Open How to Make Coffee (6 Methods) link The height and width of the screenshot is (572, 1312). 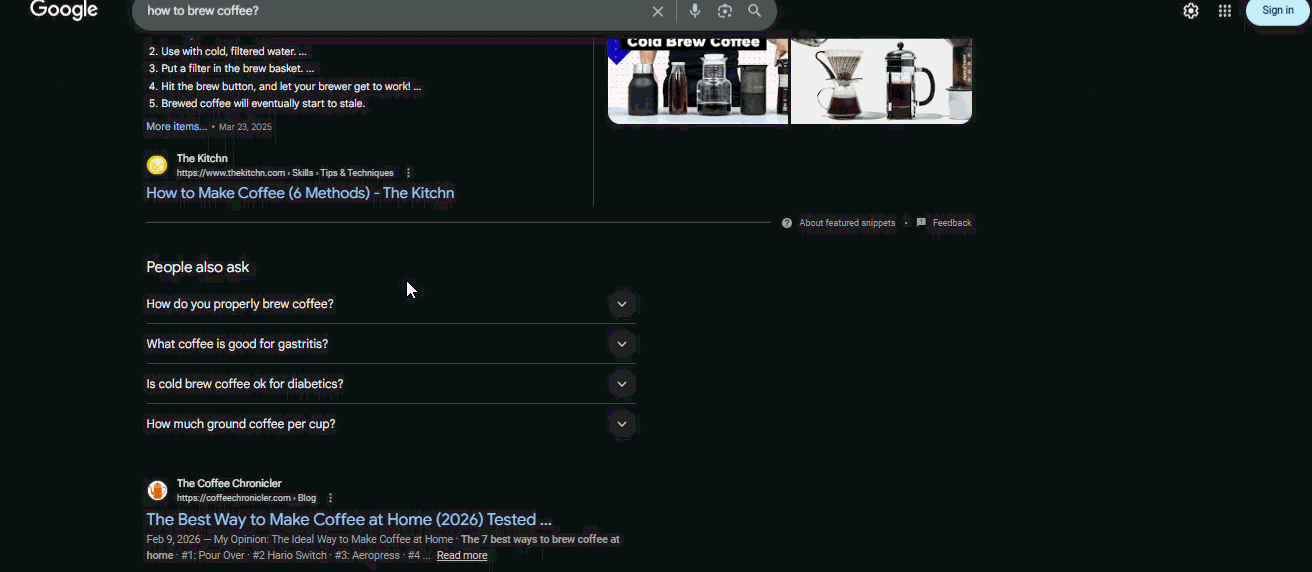pyautogui.click(x=300, y=193)
